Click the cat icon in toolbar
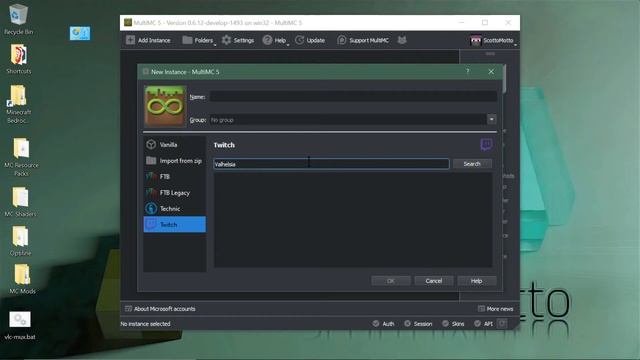This screenshot has width=640, height=360. (402, 40)
